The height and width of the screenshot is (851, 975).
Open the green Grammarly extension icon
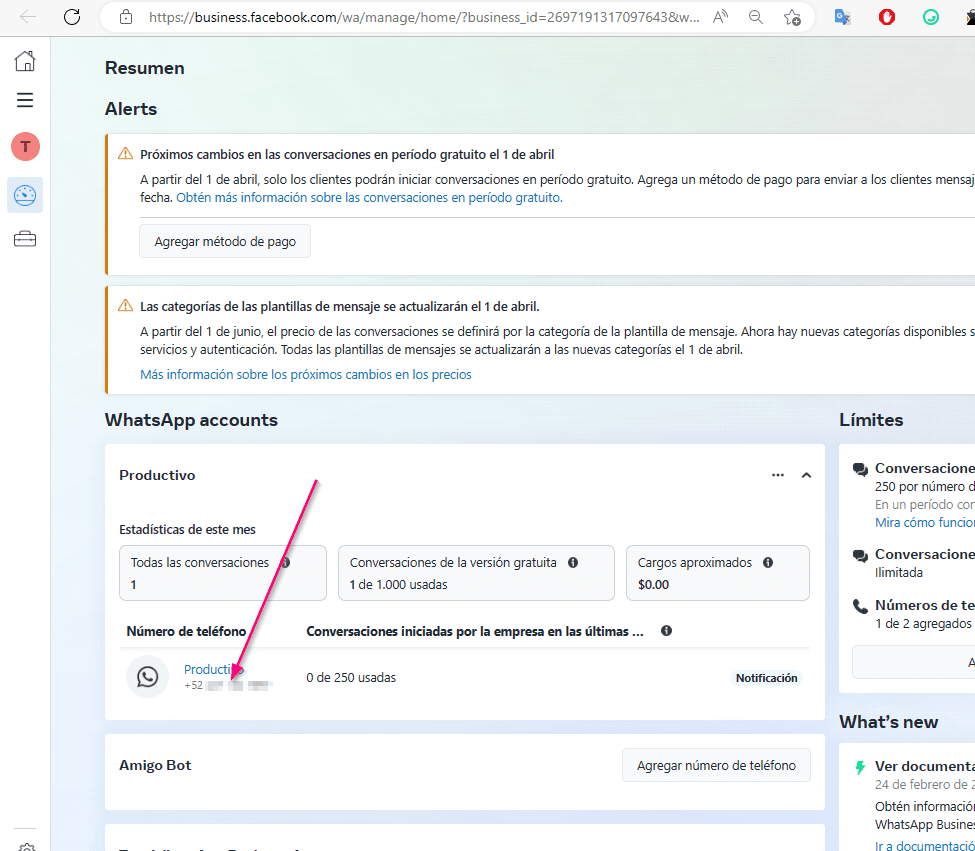pos(931,17)
